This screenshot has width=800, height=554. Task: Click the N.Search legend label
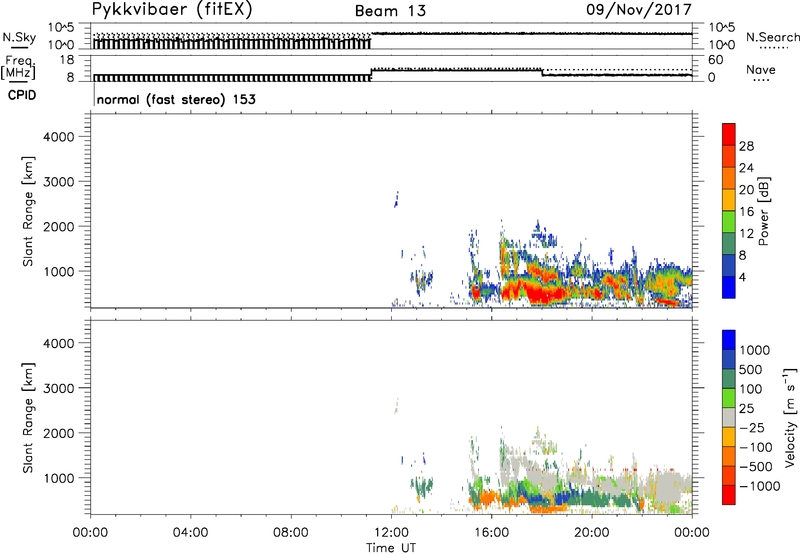tap(773, 37)
